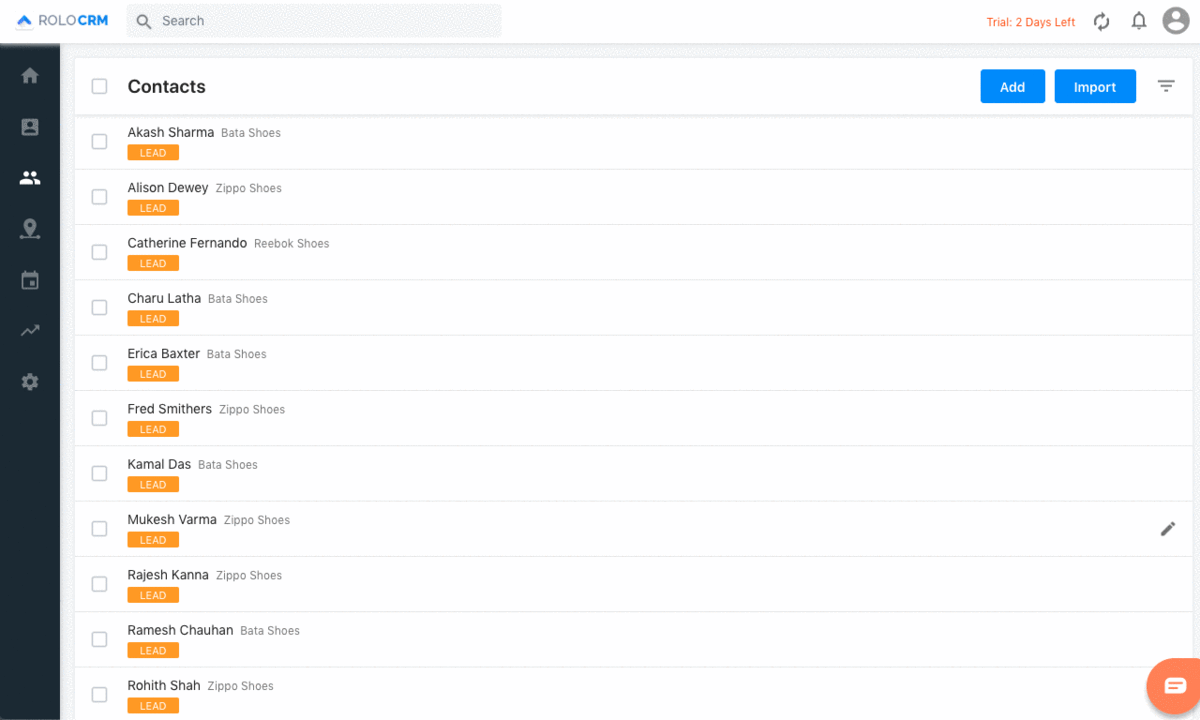Open the Home icon in sidebar
1200x720 pixels.
tap(30, 75)
